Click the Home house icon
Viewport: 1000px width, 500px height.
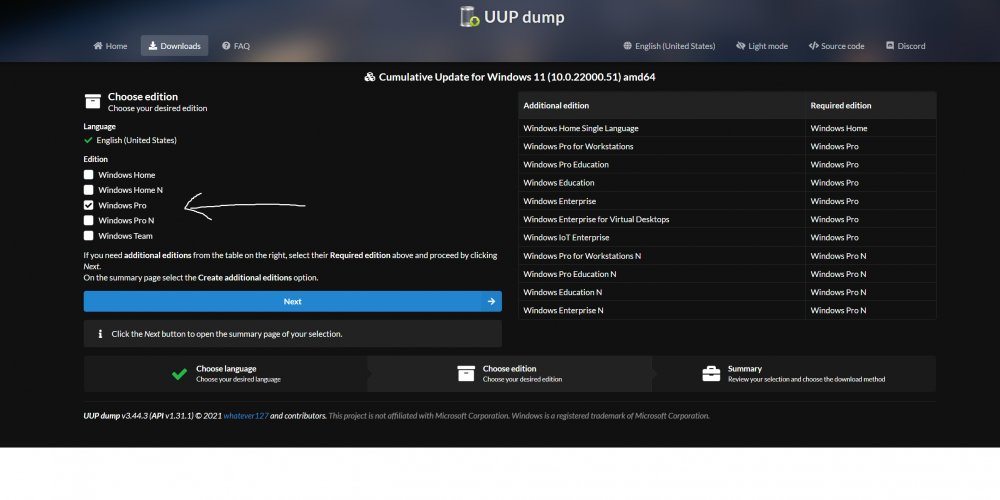click(x=98, y=46)
